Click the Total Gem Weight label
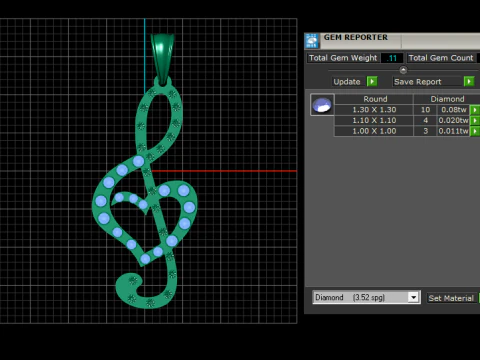Viewport: 480px width, 360px height. tap(343, 58)
